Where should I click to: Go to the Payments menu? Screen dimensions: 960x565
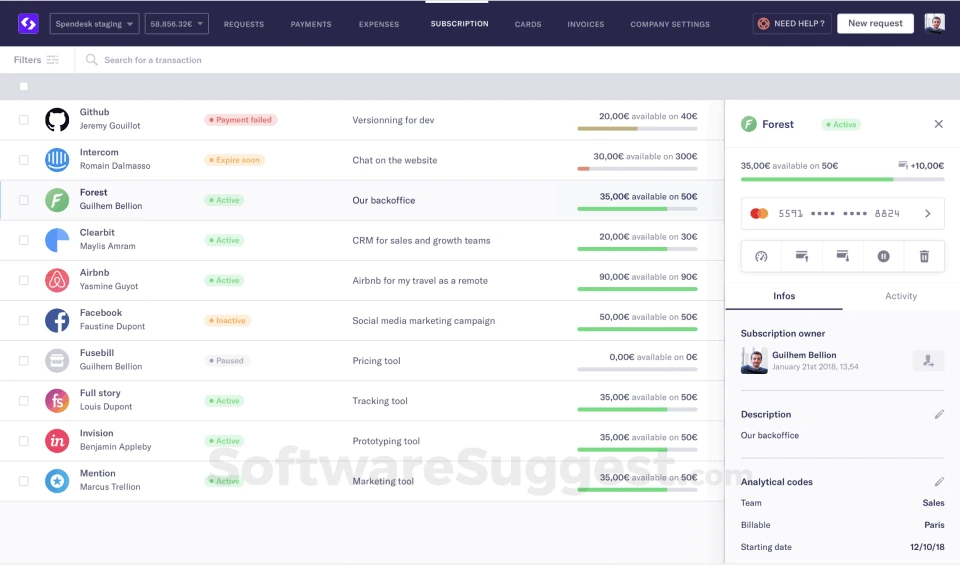(x=311, y=24)
